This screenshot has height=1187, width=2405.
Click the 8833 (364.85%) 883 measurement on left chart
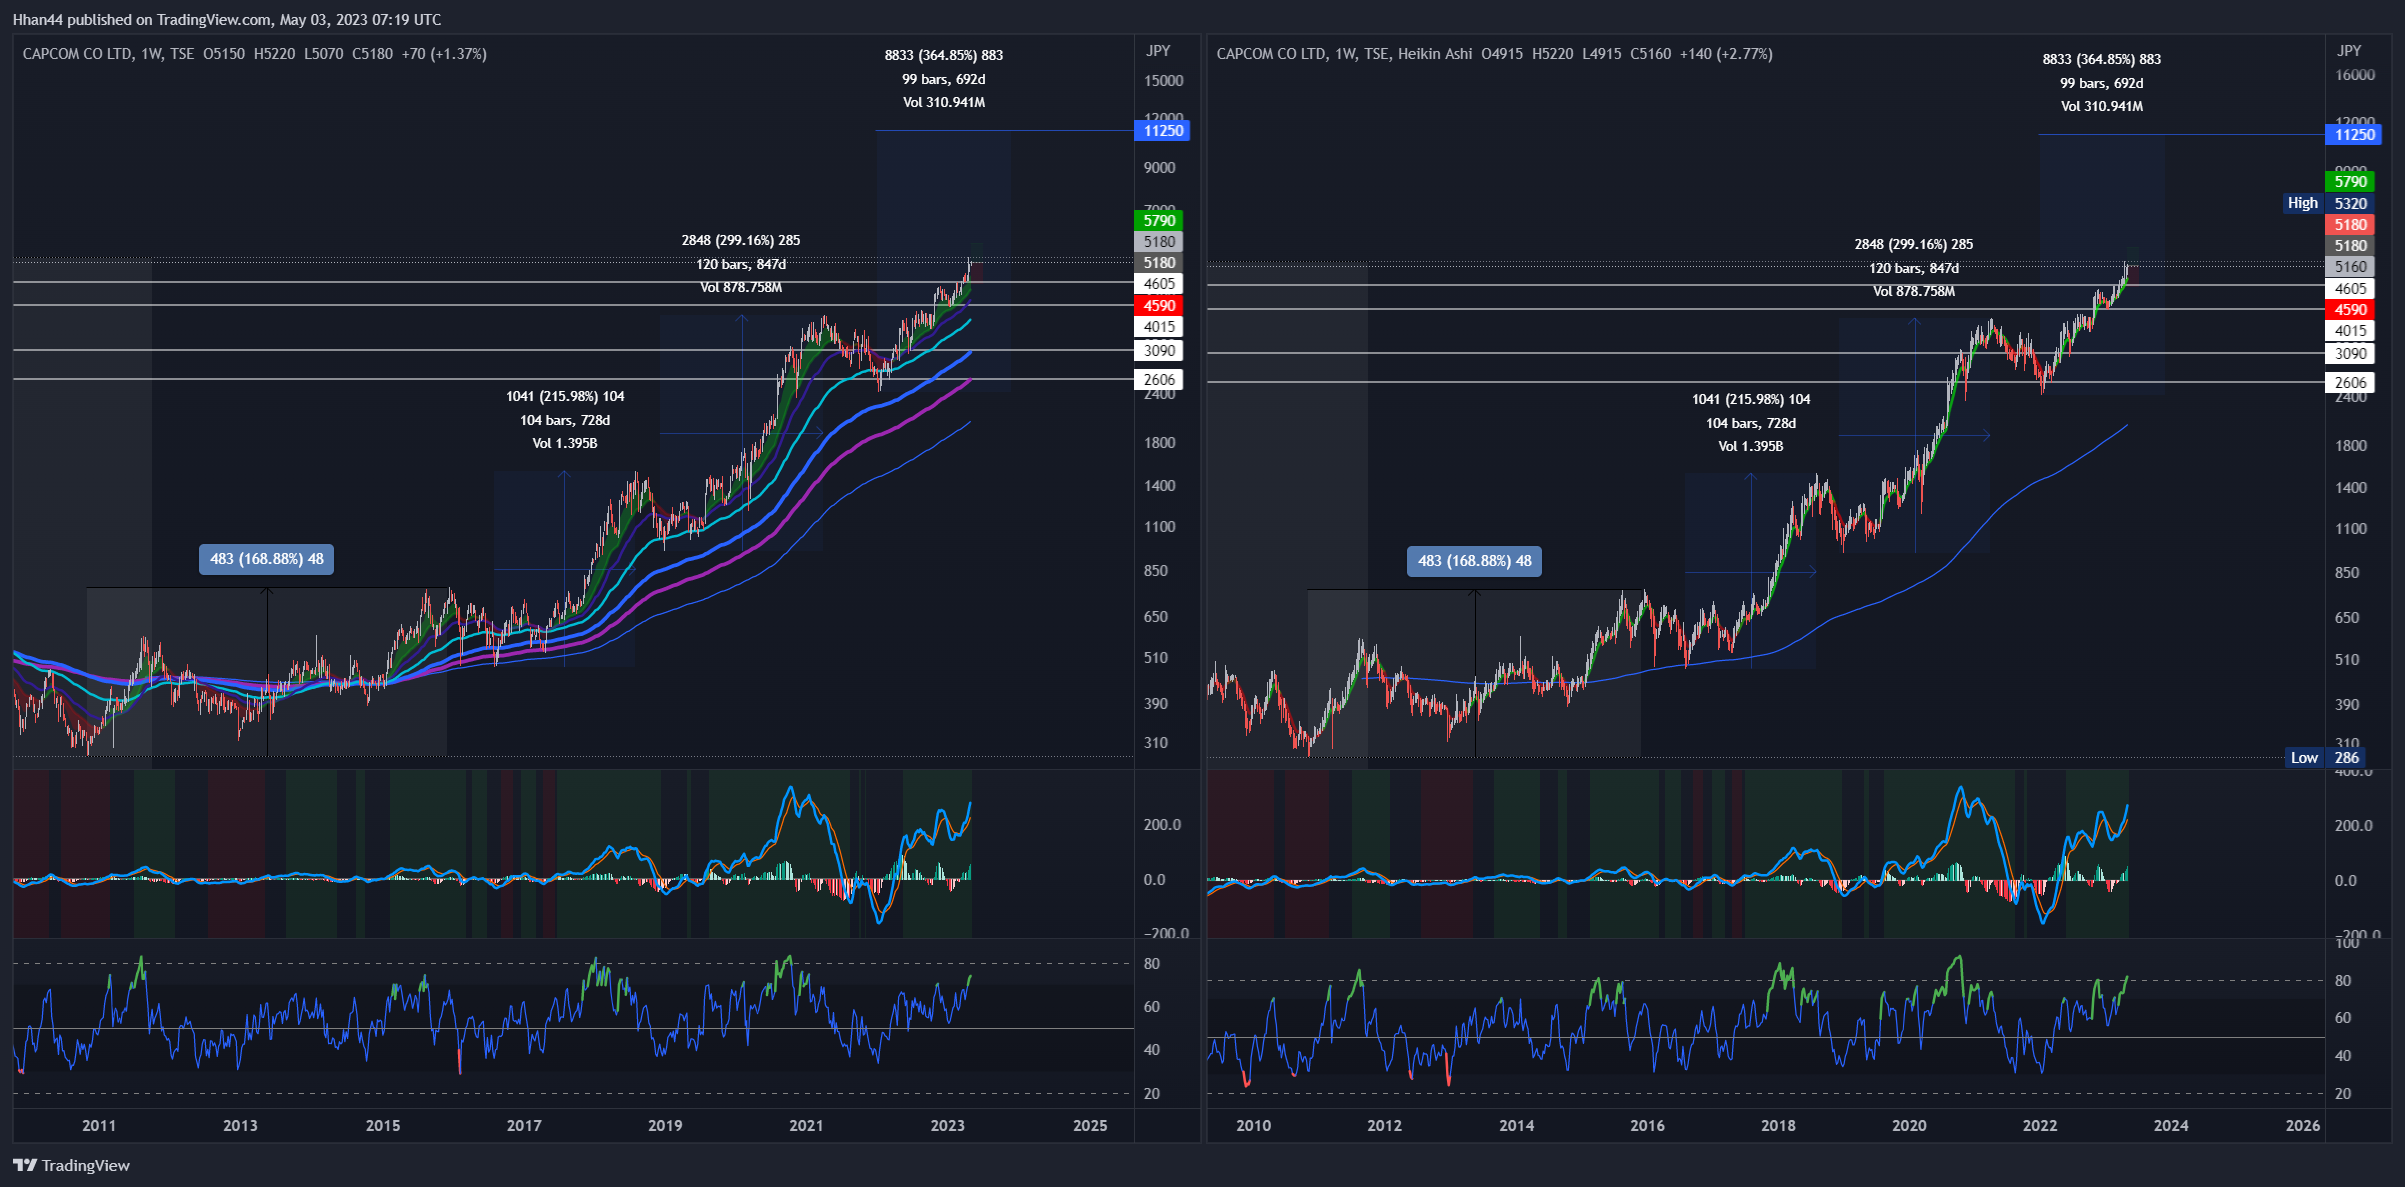point(944,56)
